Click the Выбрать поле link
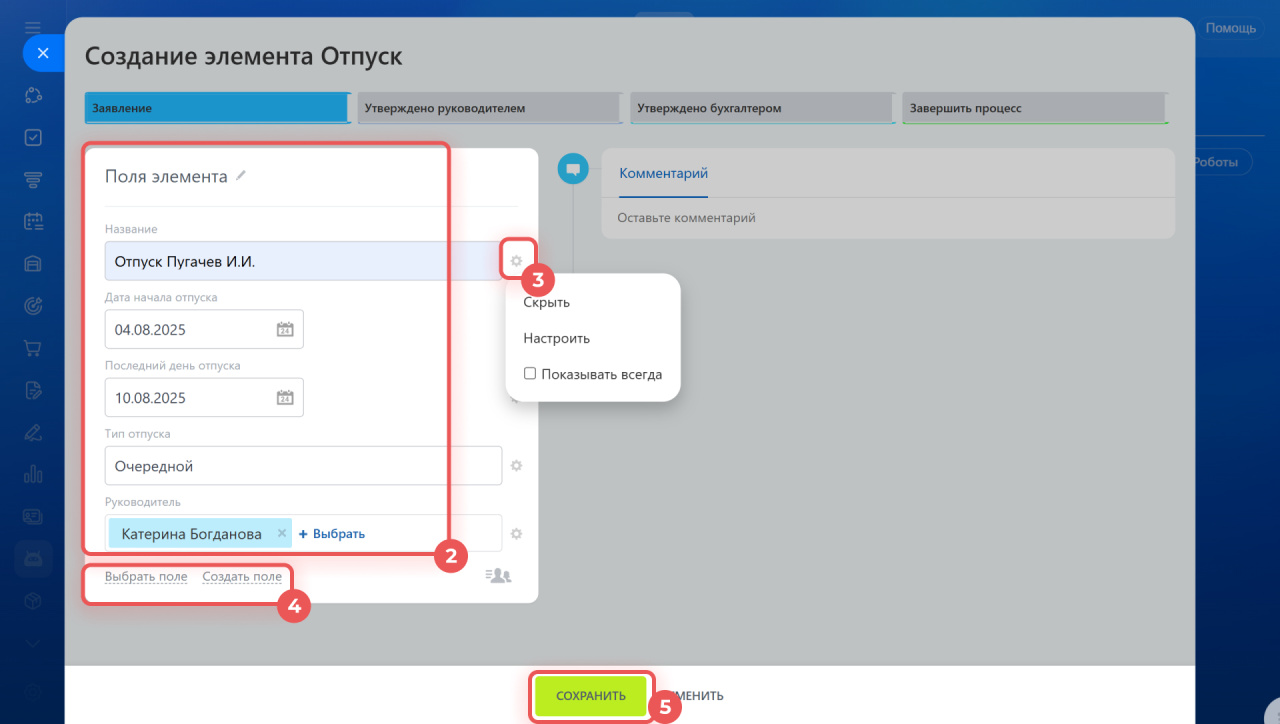 146,577
